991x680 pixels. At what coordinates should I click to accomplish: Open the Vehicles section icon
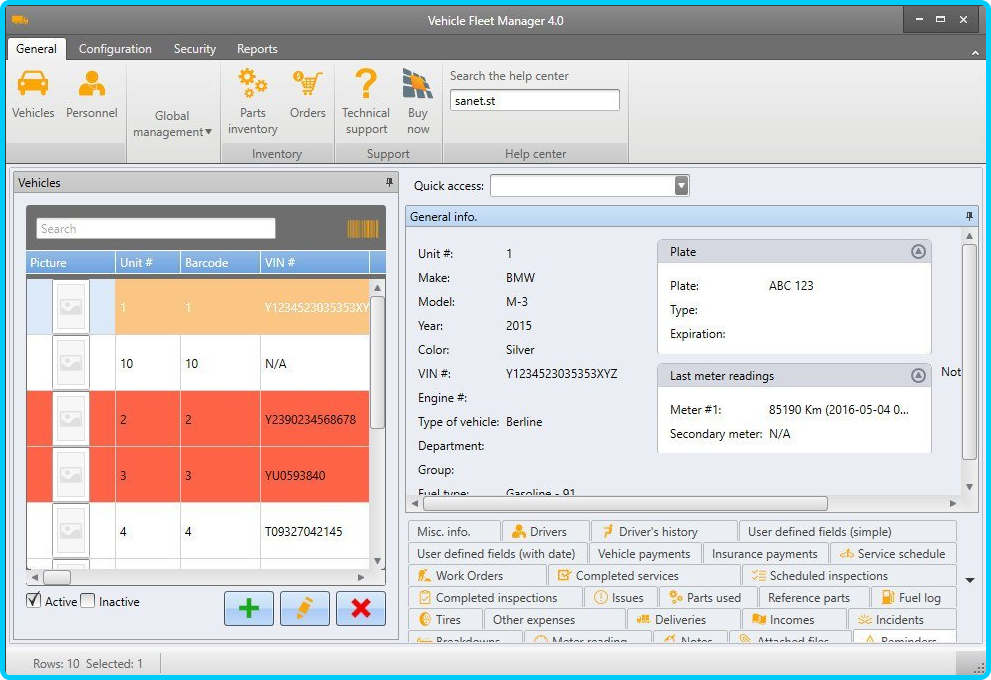pos(33,84)
